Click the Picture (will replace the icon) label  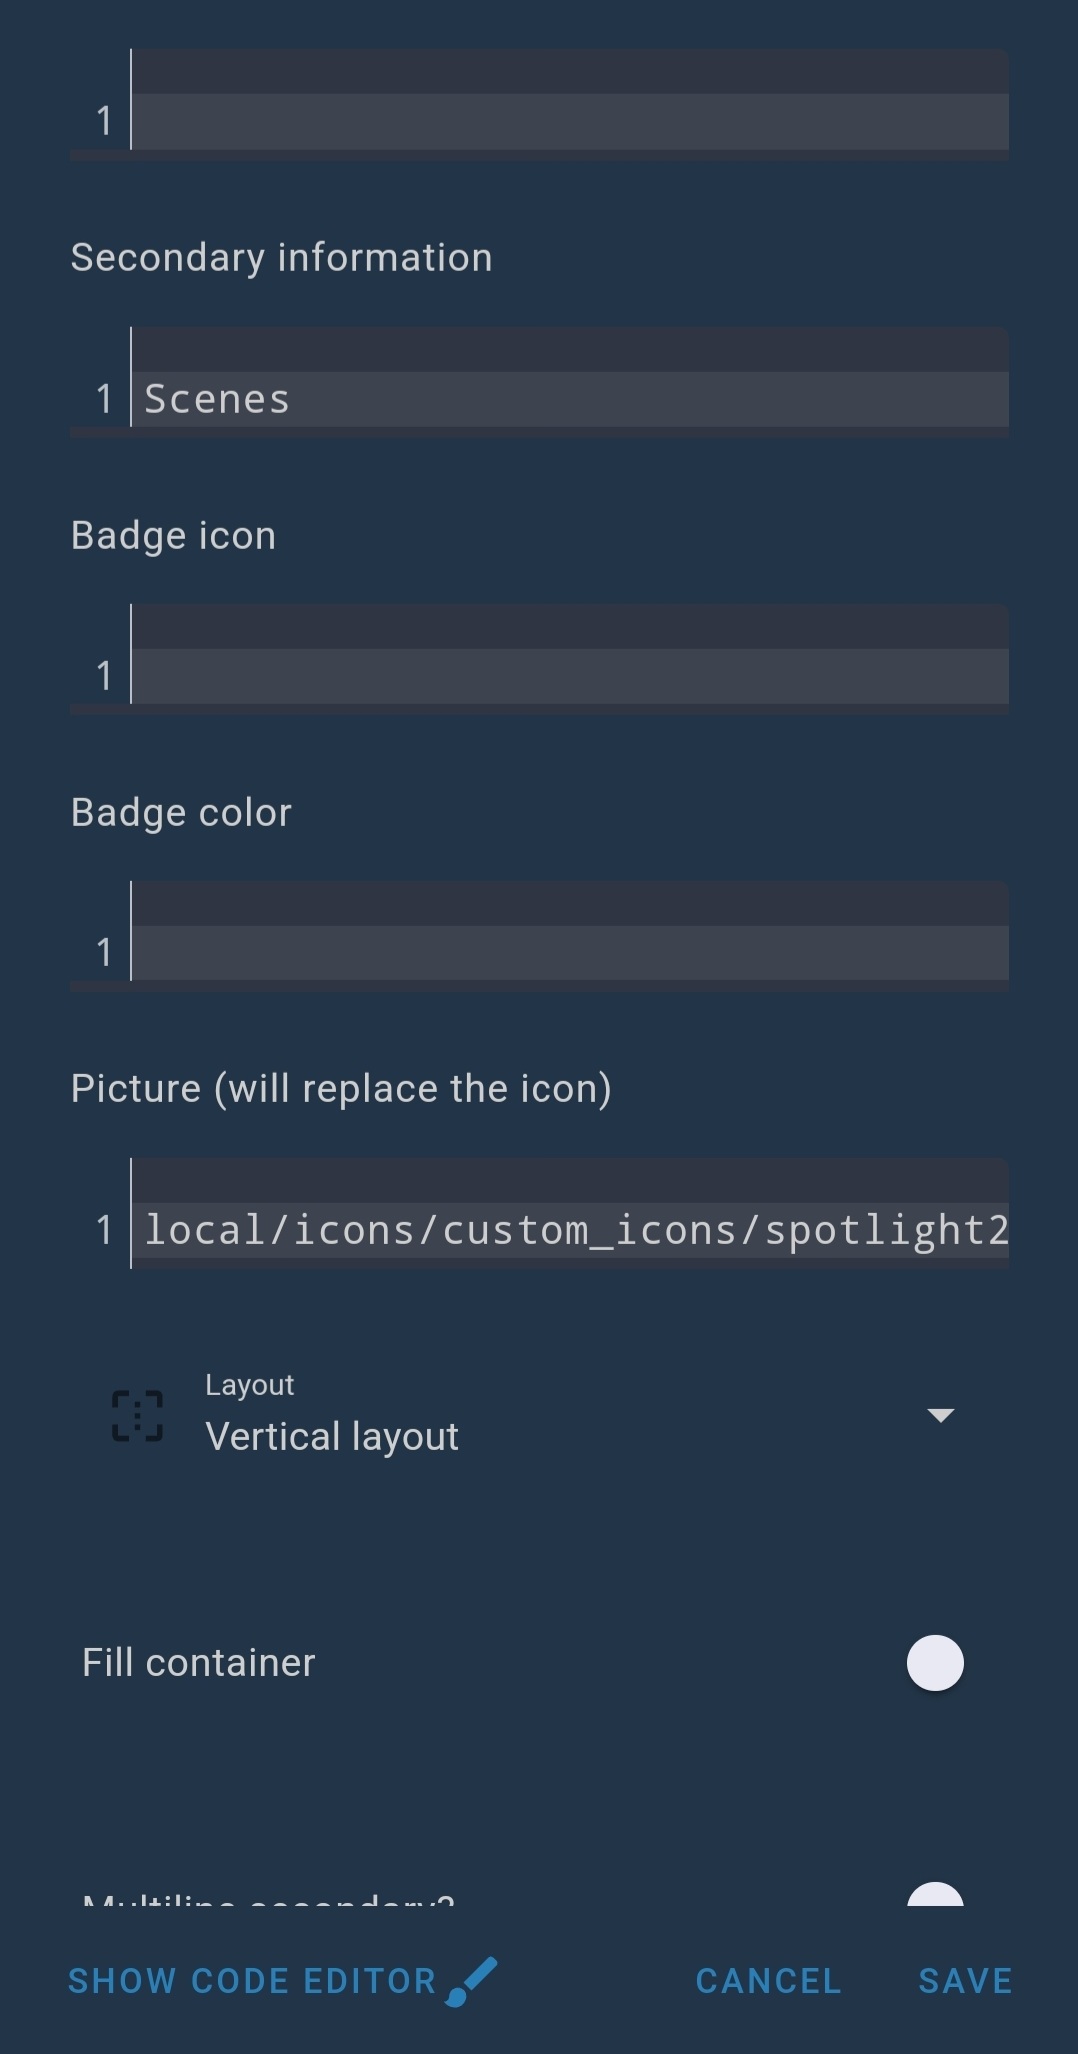[x=342, y=1087]
